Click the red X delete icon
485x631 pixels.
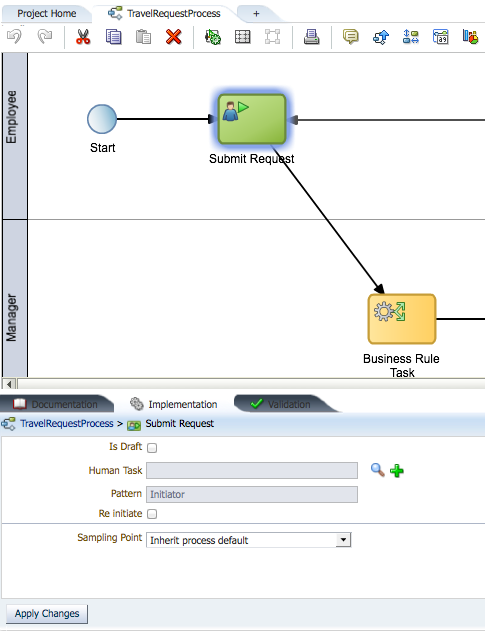pos(173,37)
